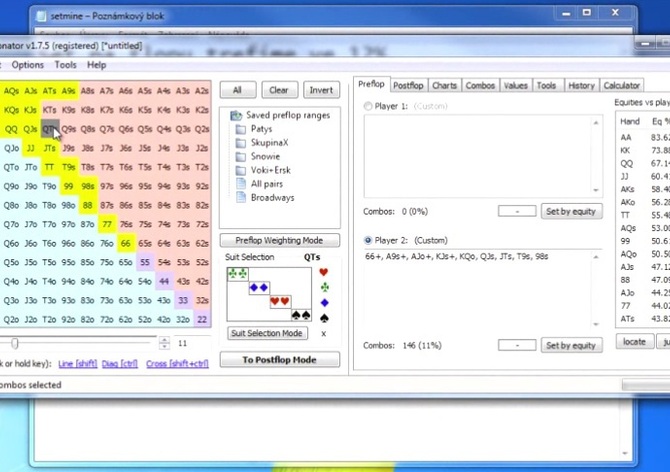Image resolution: width=670 pixels, height=472 pixels.
Task: Open the Patys folder
Action: [254, 129]
